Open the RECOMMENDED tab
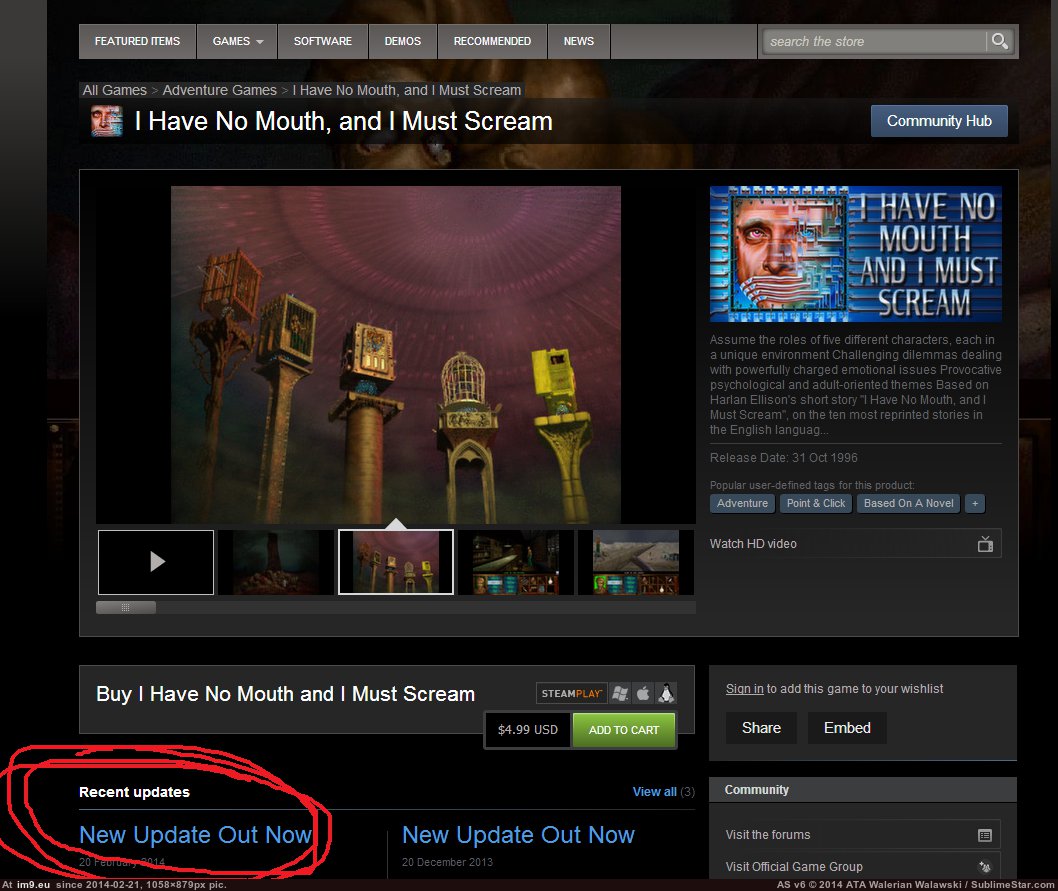Screen dimensions: 1058x891 493,41
